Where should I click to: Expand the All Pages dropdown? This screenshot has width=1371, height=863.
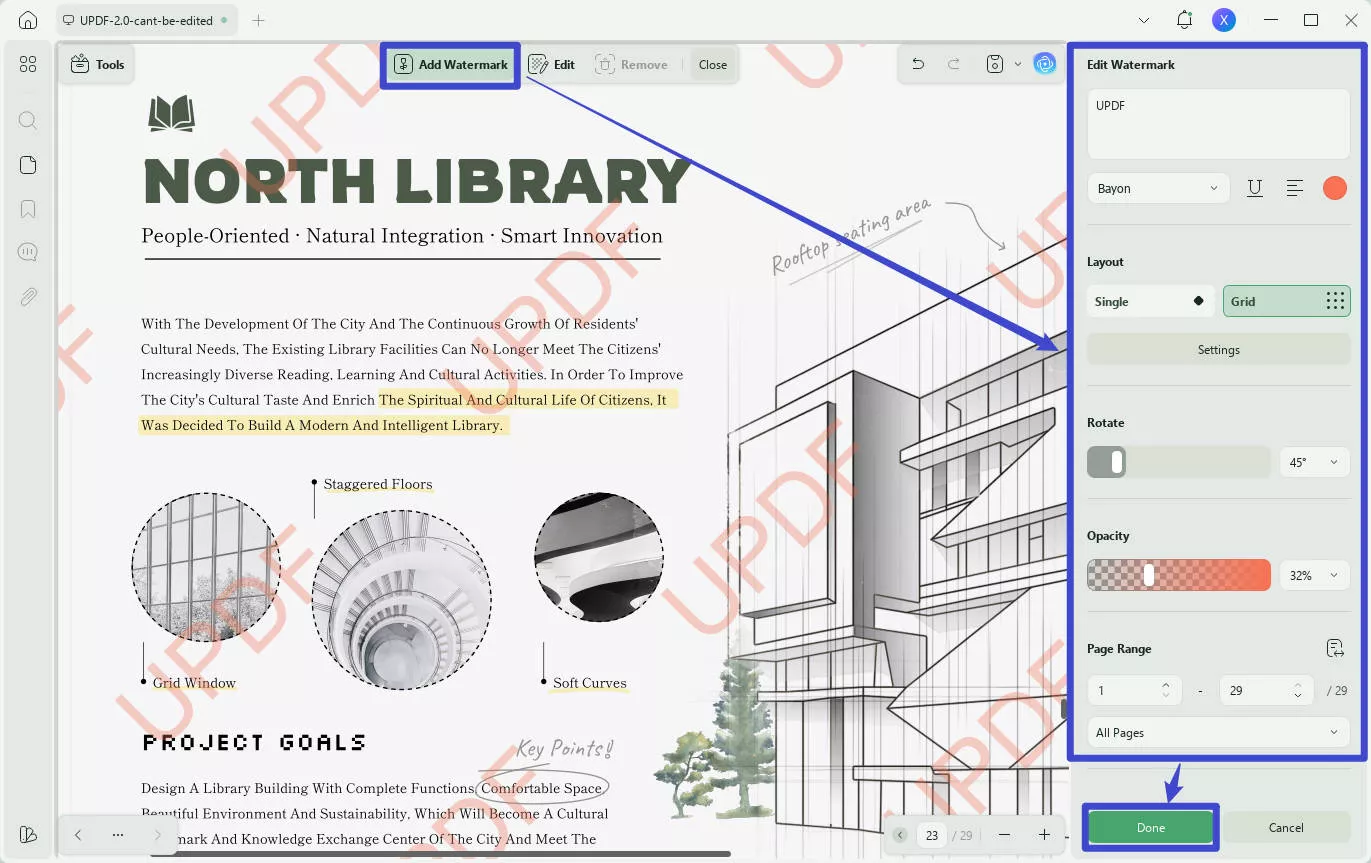point(1218,732)
